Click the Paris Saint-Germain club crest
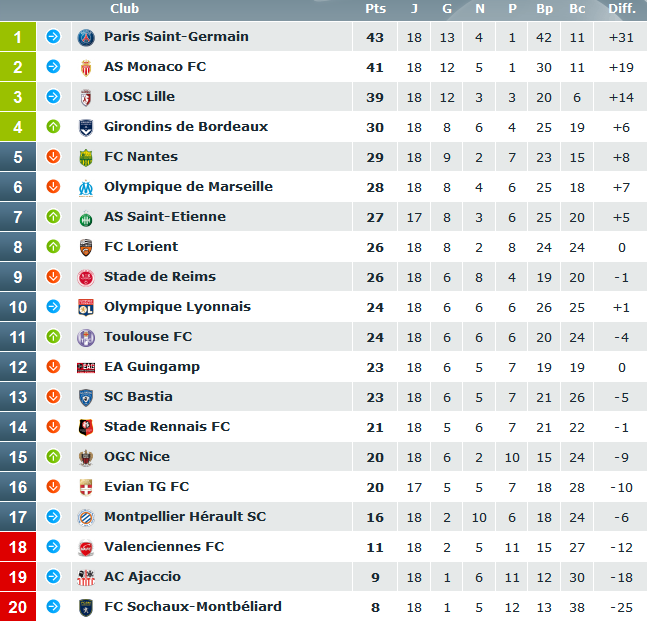This screenshot has height=621, width=647. 86,38
